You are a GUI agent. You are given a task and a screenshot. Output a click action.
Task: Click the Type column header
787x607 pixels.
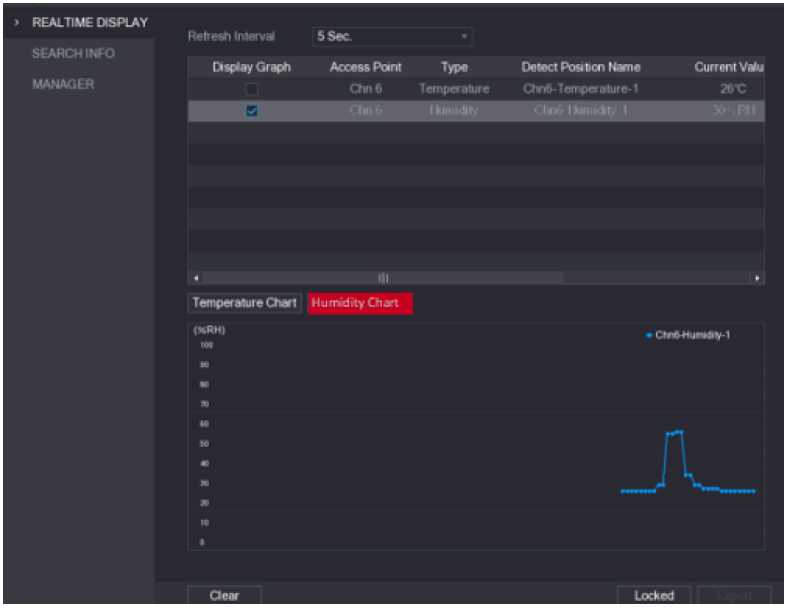click(x=454, y=67)
